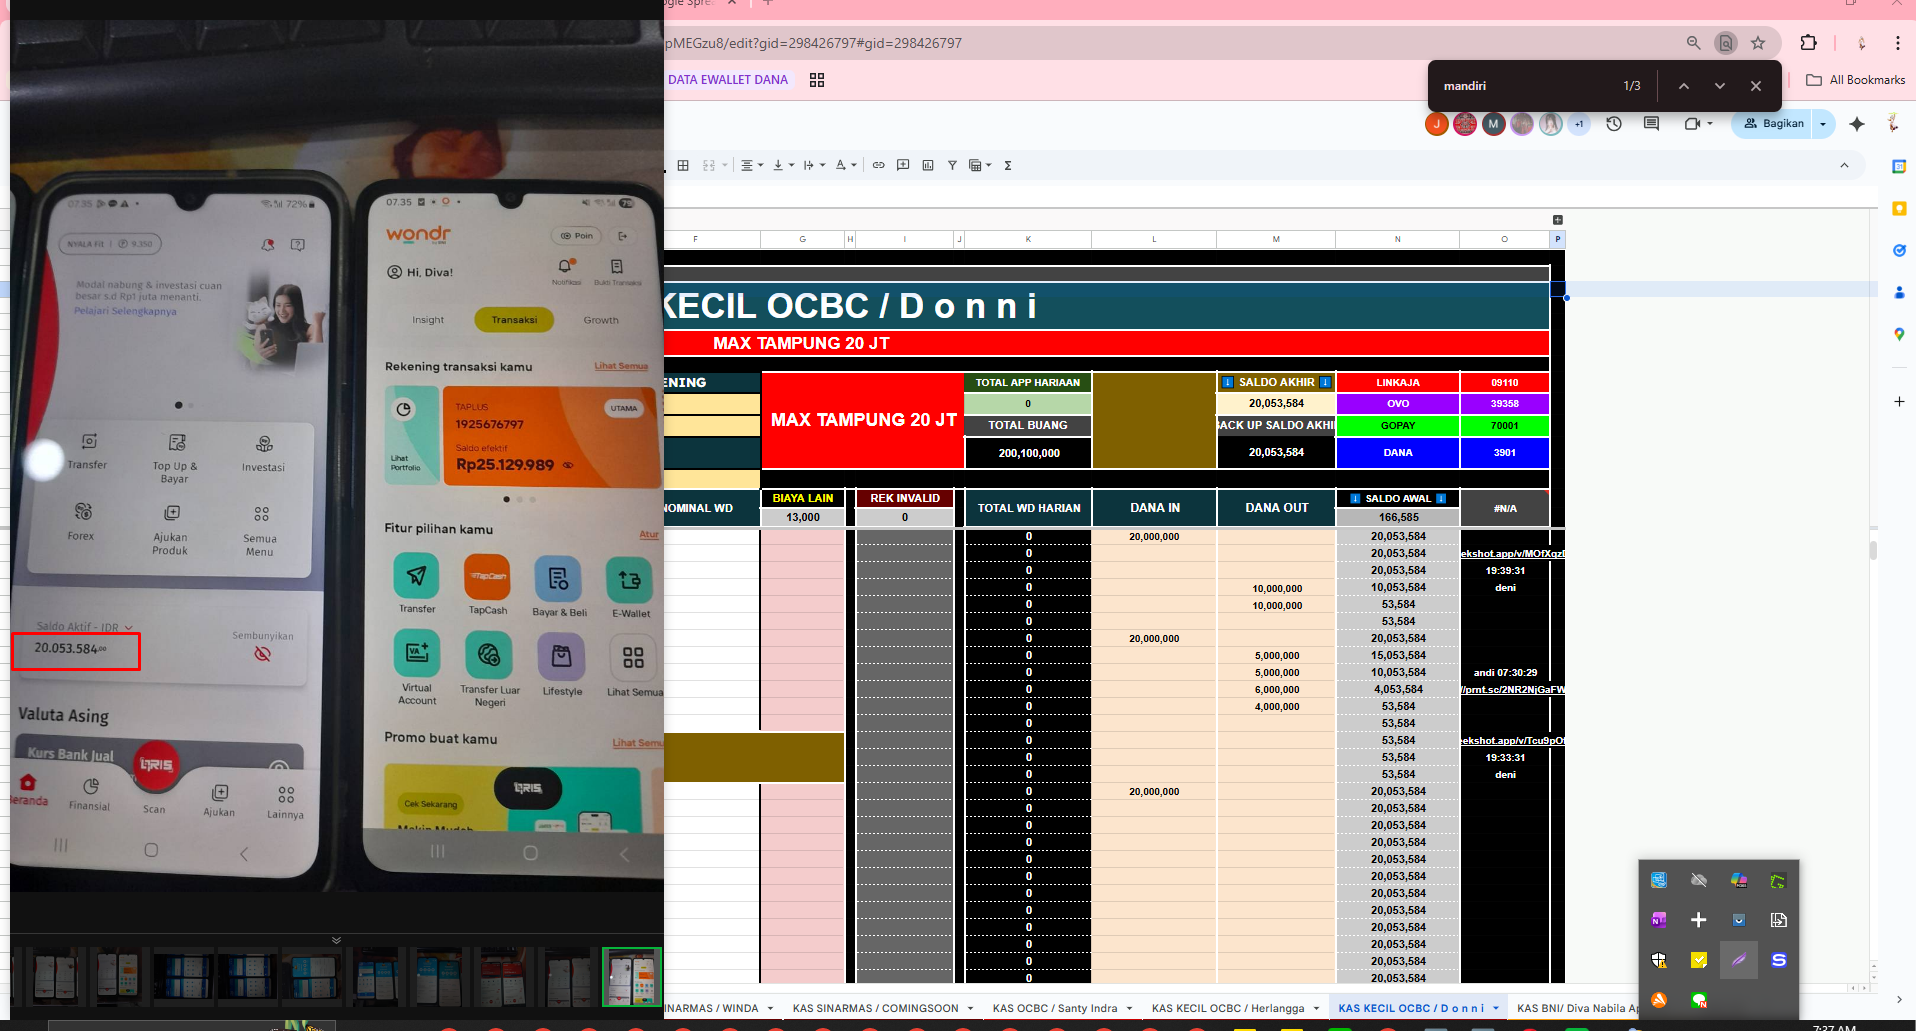The image size is (1916, 1031).
Task: Open Windows Security shield tray icon
Action: (1659, 960)
